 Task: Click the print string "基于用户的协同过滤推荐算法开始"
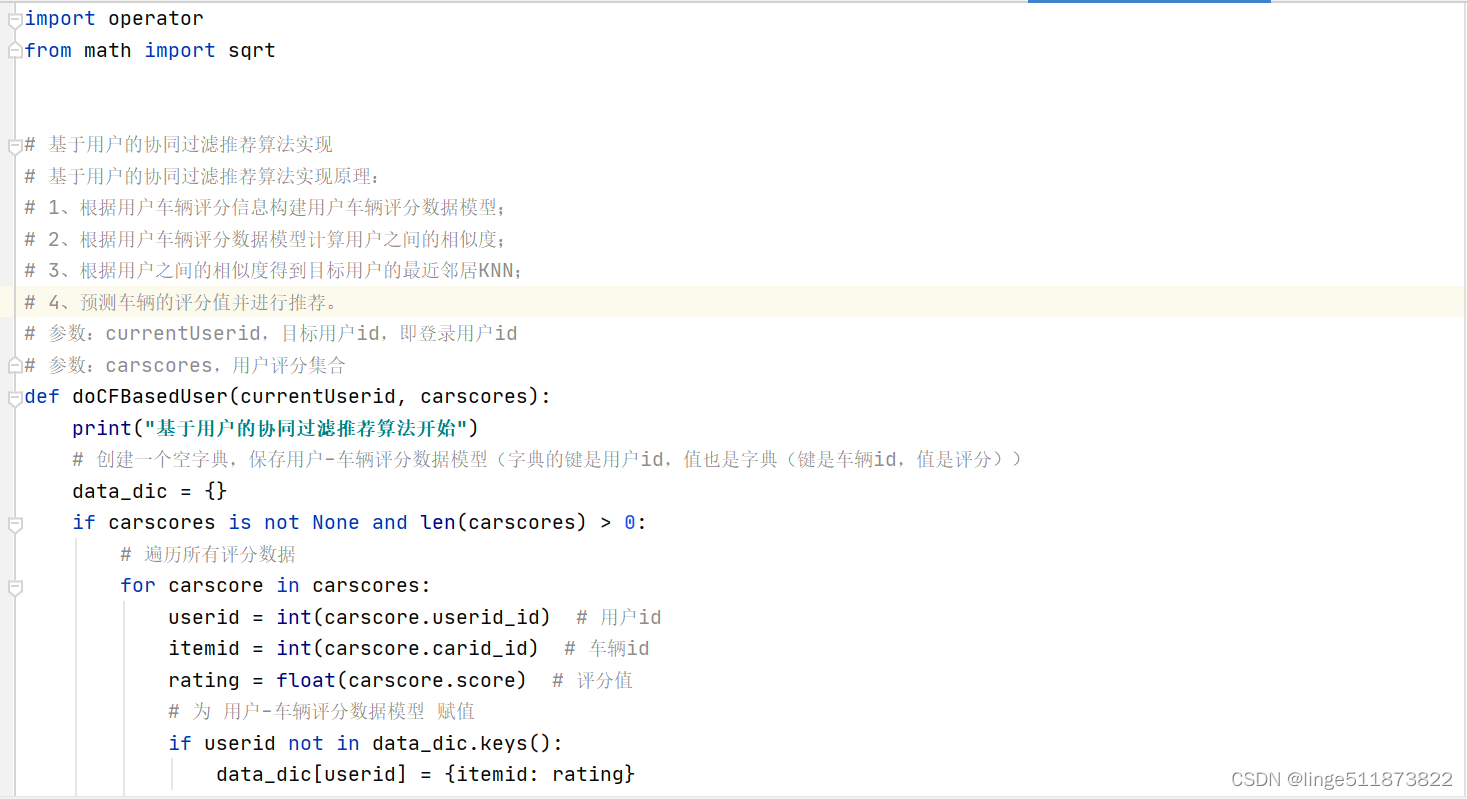[x=306, y=428]
